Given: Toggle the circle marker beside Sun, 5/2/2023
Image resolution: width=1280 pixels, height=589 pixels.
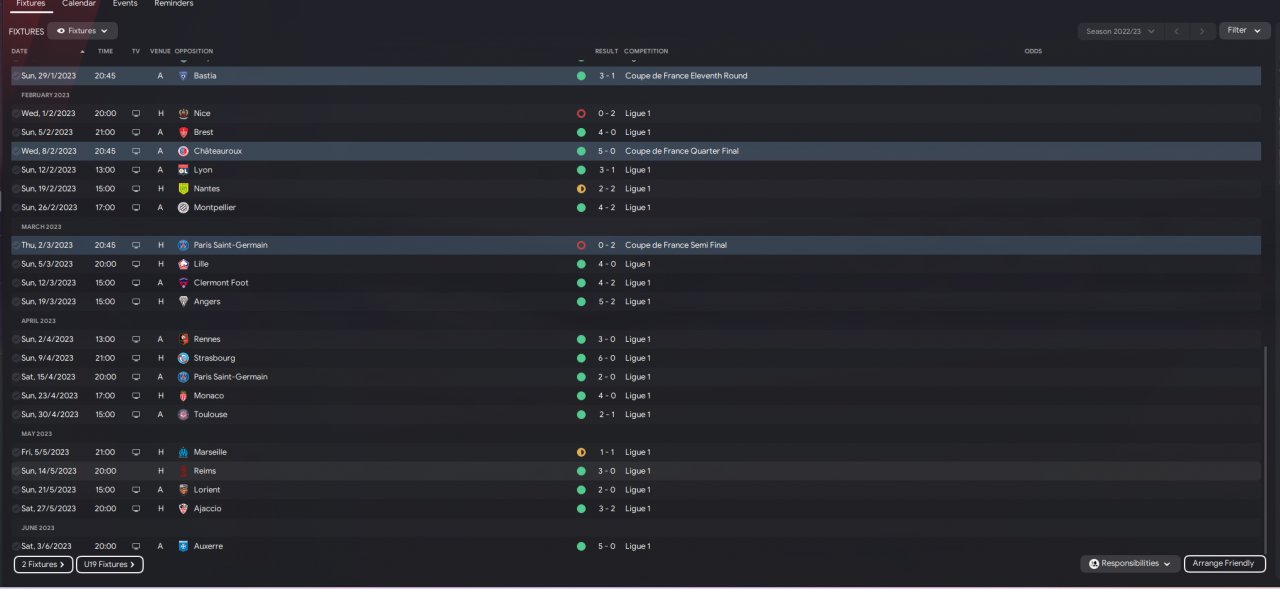Looking at the screenshot, I should pos(16,133).
